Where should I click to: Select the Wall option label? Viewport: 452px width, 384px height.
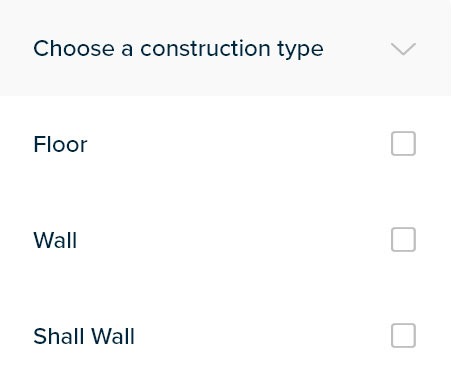tap(55, 240)
